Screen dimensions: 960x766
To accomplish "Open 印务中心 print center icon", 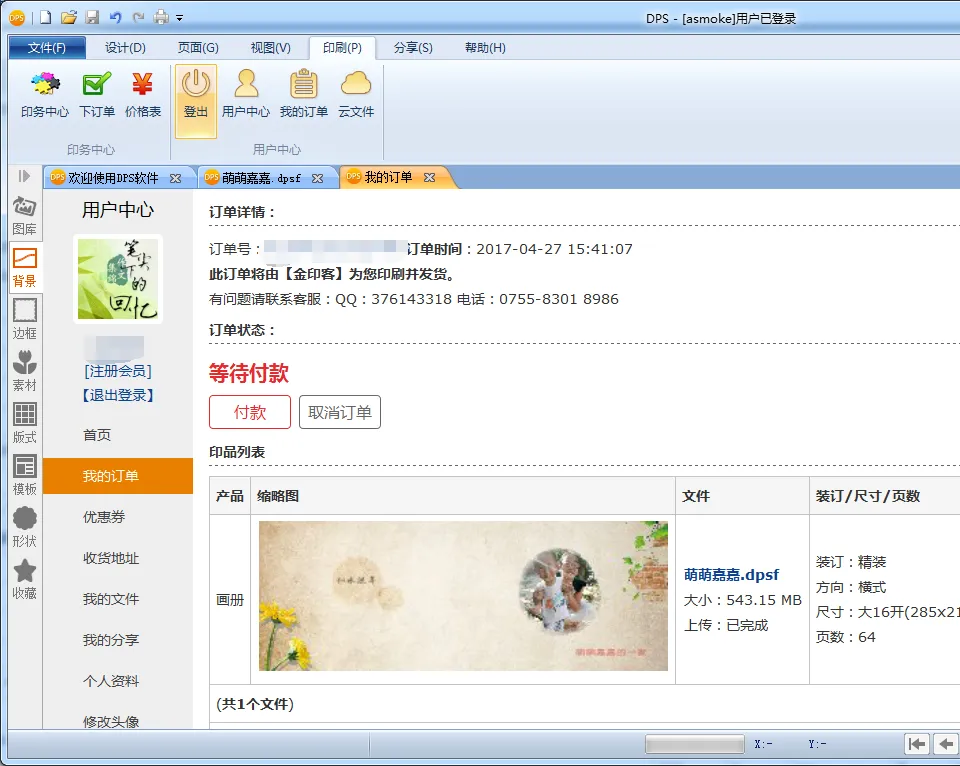I will 45,95.
